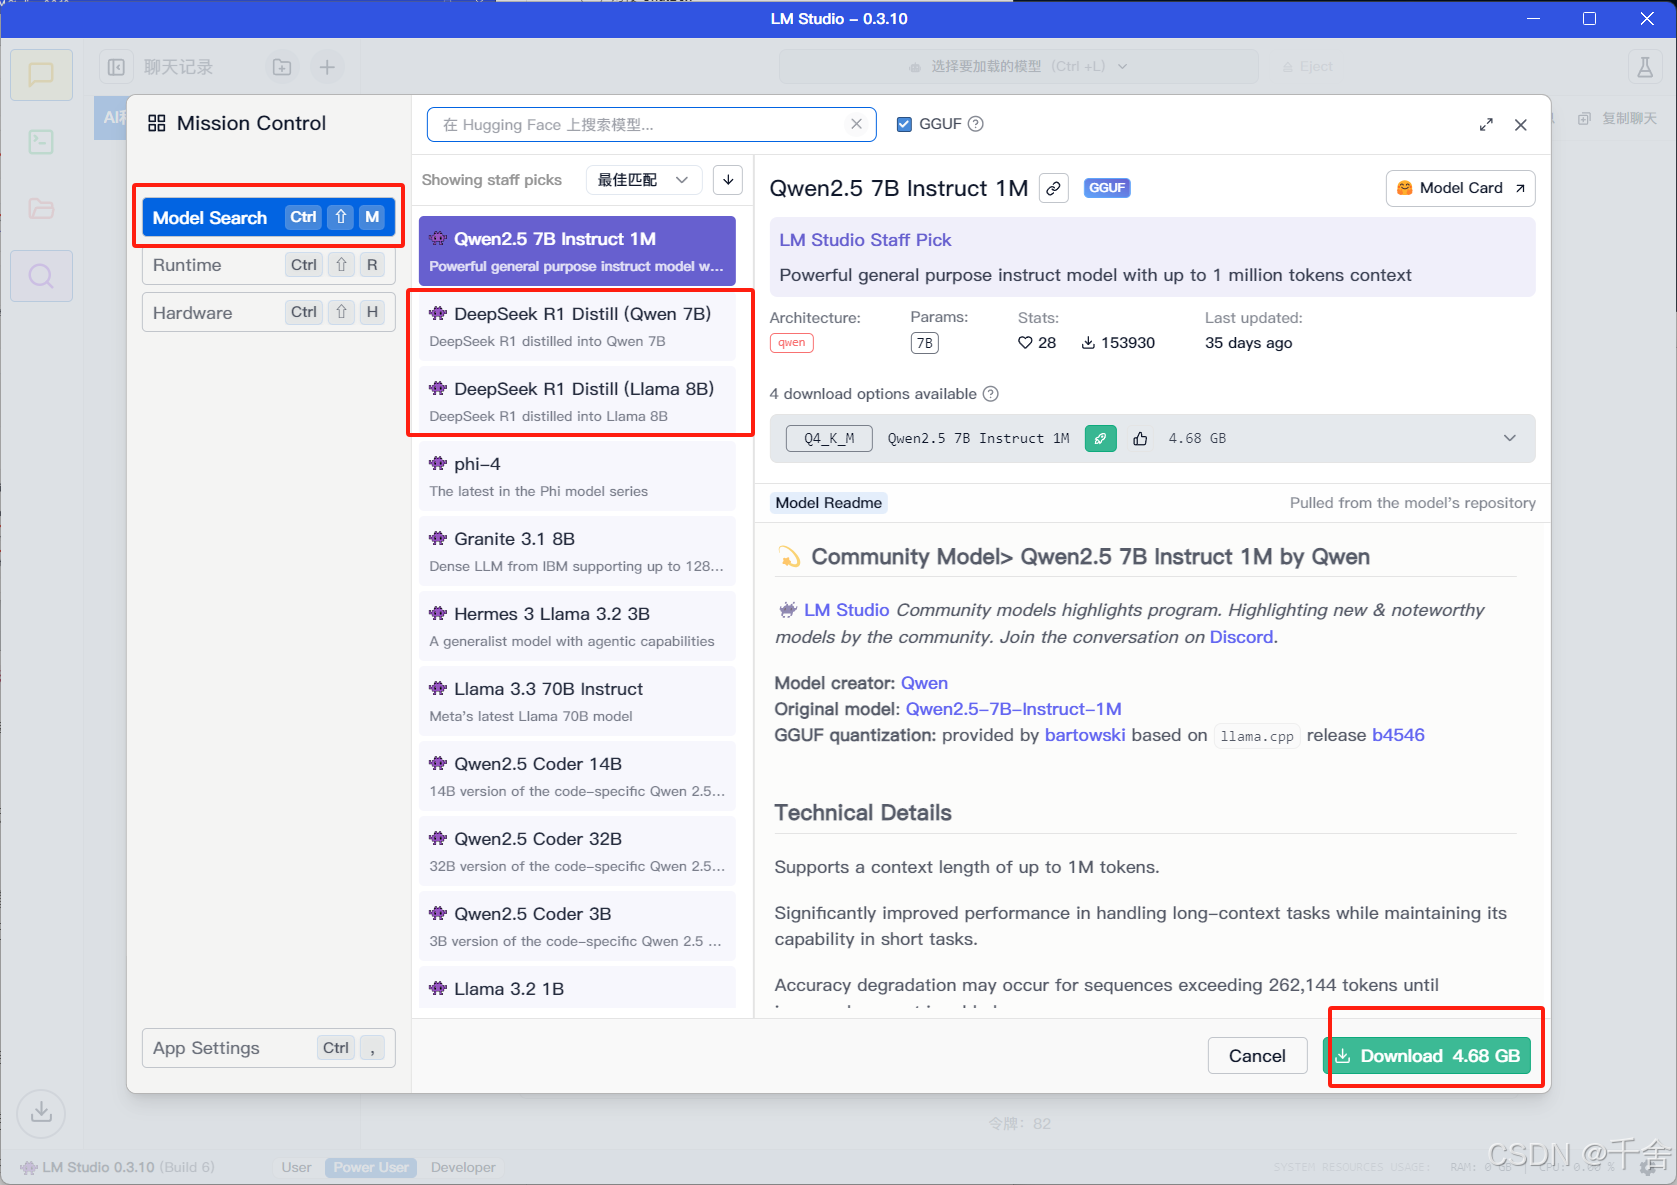The image size is (1677, 1185).
Task: Select the phi-4 model
Action: (x=577, y=476)
